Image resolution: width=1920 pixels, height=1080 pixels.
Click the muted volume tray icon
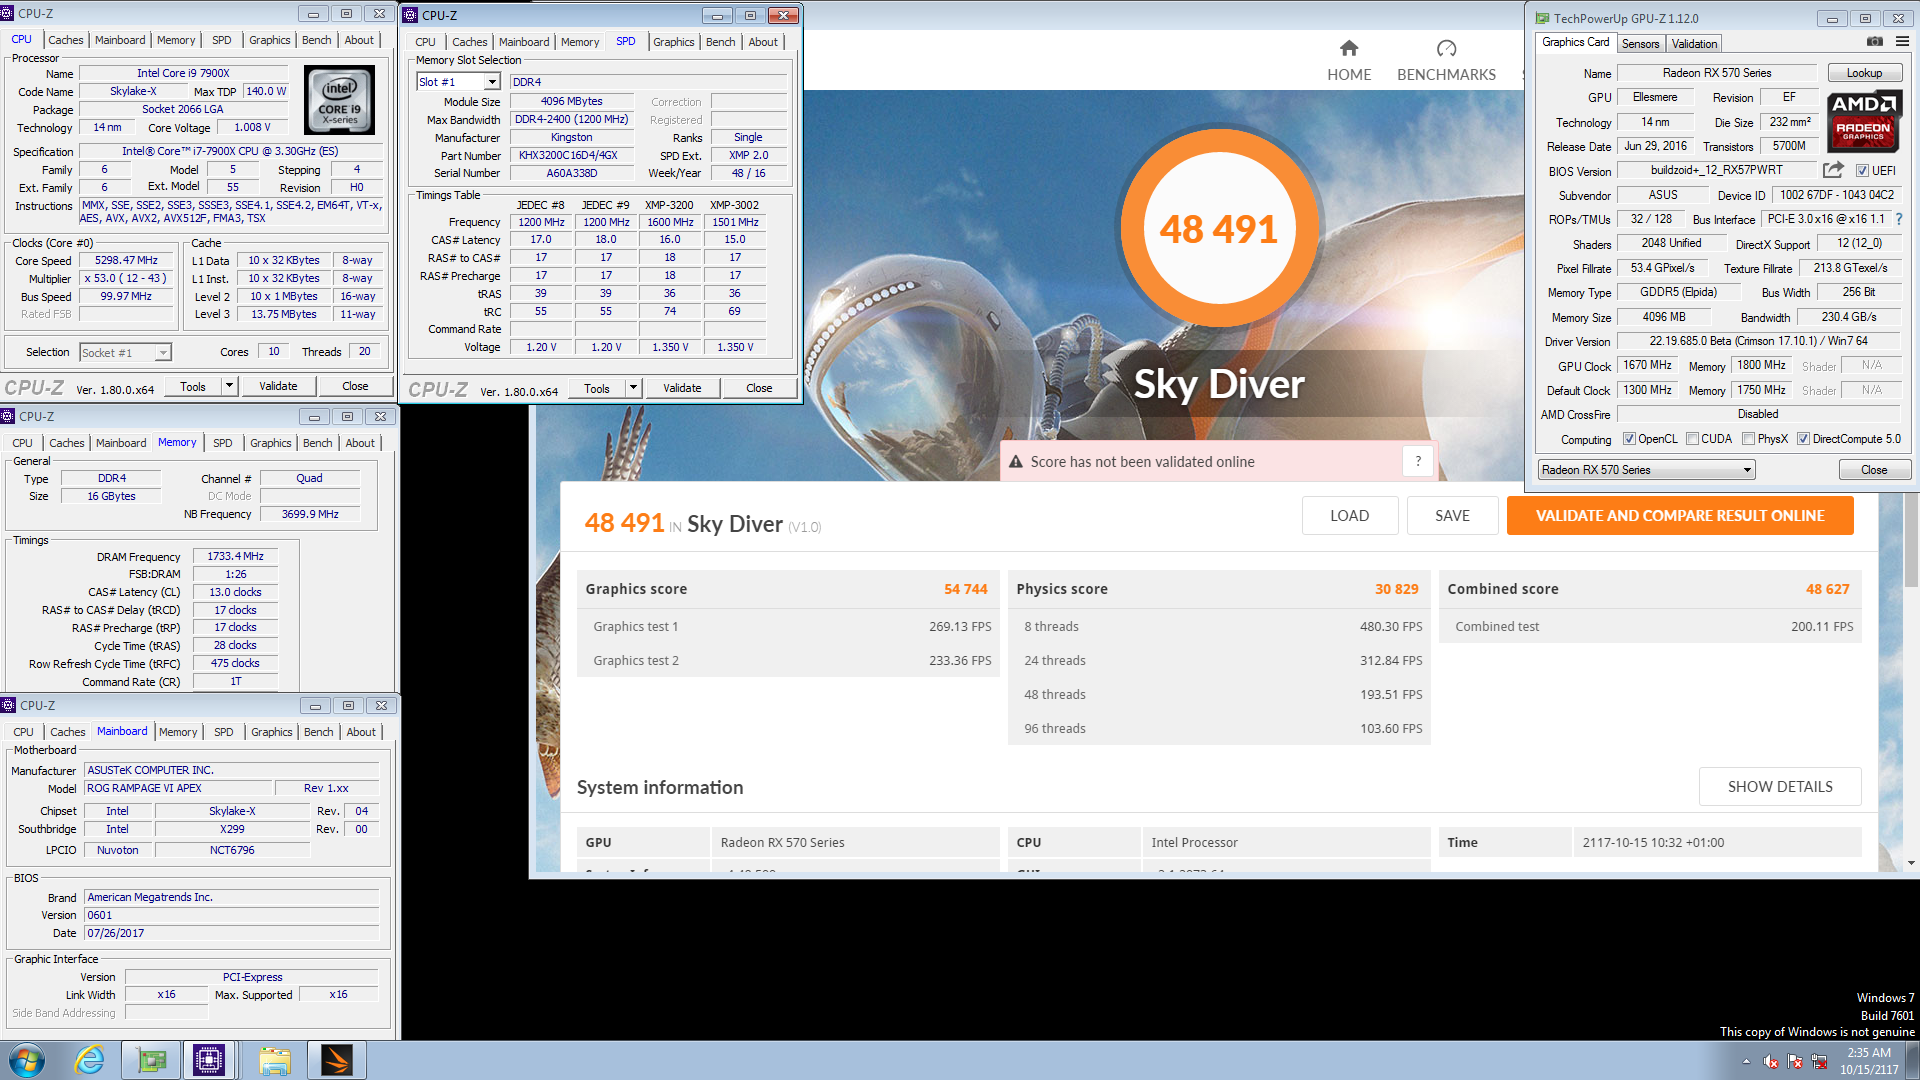[x=1771, y=1061]
